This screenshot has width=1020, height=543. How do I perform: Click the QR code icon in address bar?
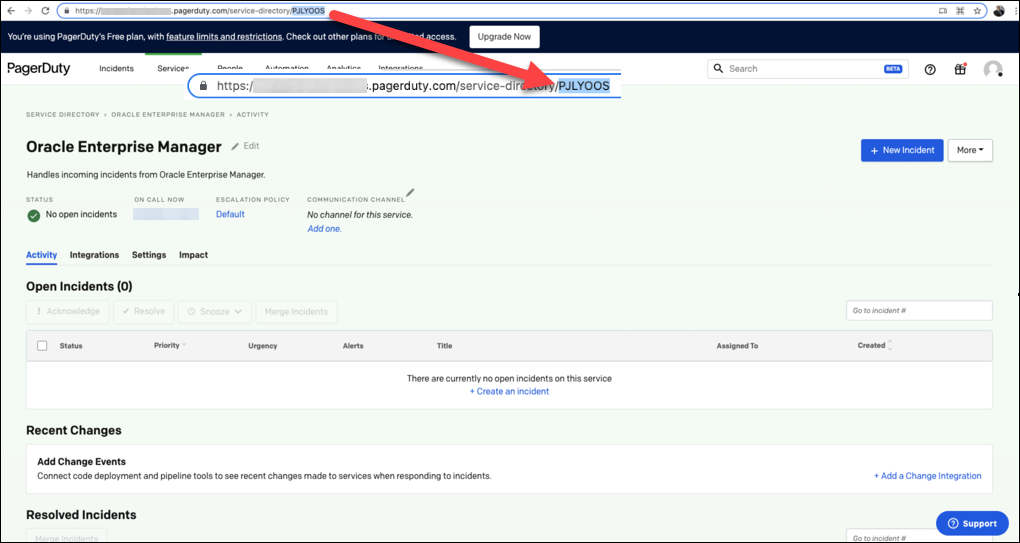tap(960, 11)
